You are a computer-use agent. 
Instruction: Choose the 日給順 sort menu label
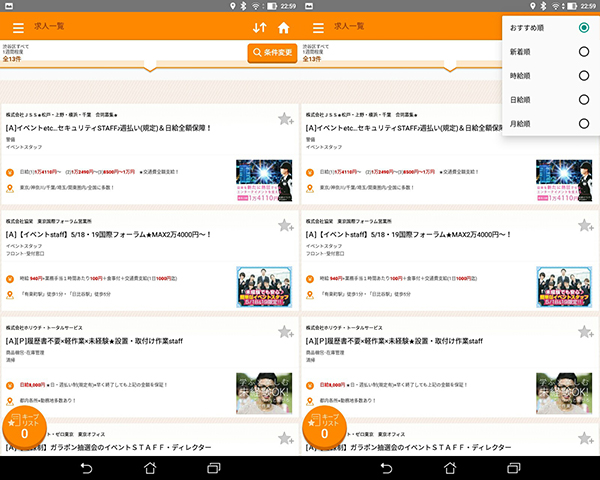[520, 100]
